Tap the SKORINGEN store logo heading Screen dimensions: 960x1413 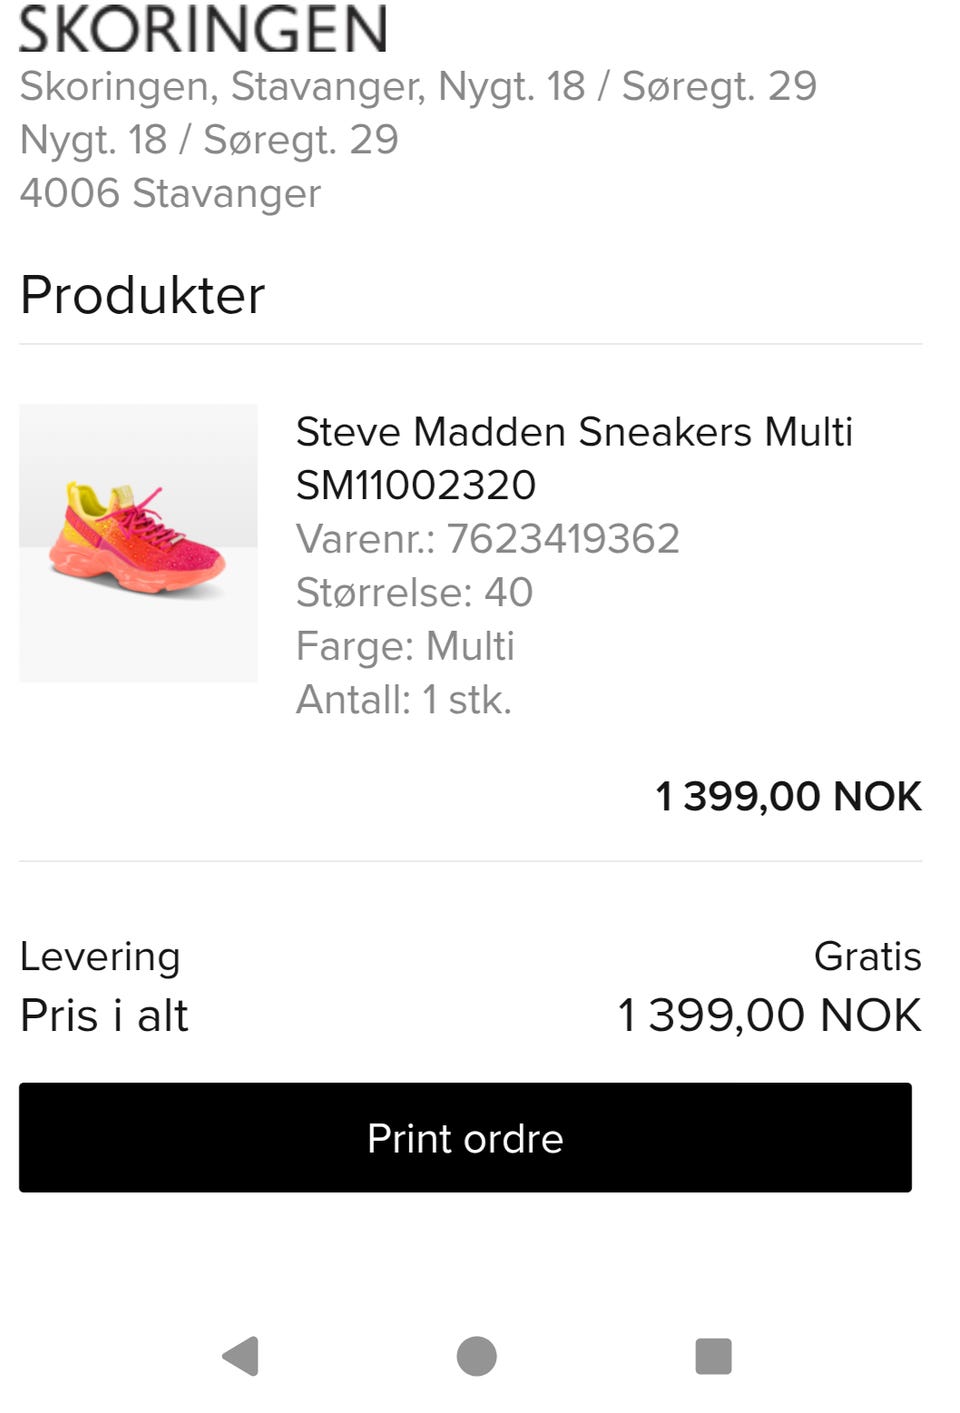coord(203,28)
